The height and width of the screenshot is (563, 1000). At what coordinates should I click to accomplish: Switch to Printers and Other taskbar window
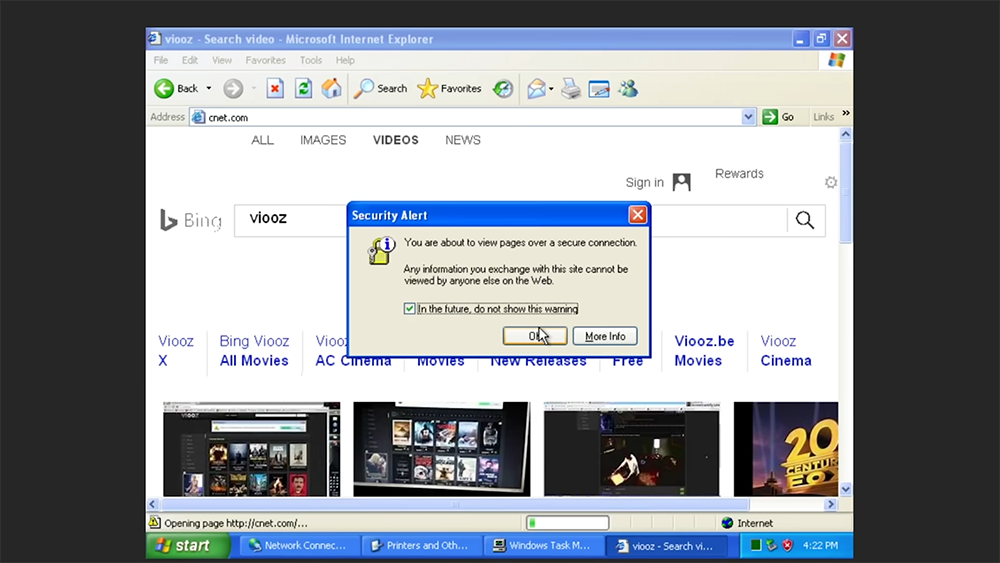point(421,545)
